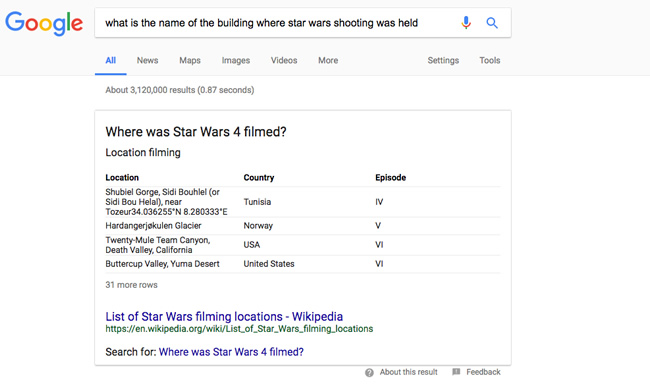Image resolution: width=650 pixels, height=392 pixels.
Task: Click the About 3,120,000 results count
Action: pyautogui.click(x=179, y=90)
